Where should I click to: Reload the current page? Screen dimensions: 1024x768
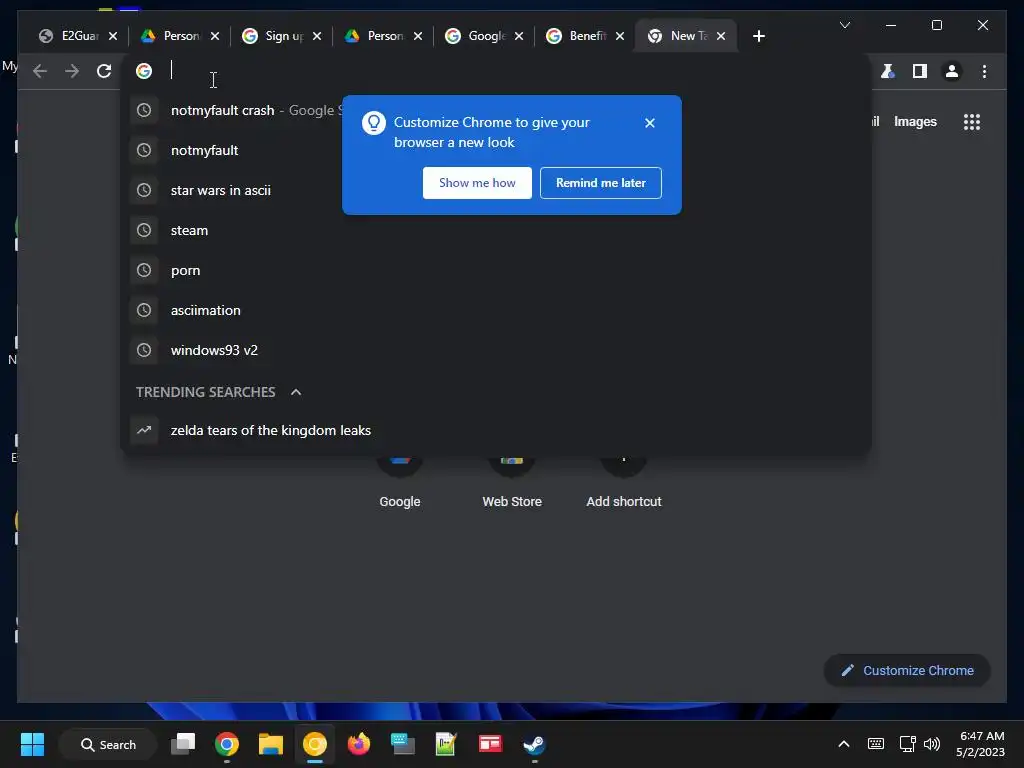click(104, 71)
